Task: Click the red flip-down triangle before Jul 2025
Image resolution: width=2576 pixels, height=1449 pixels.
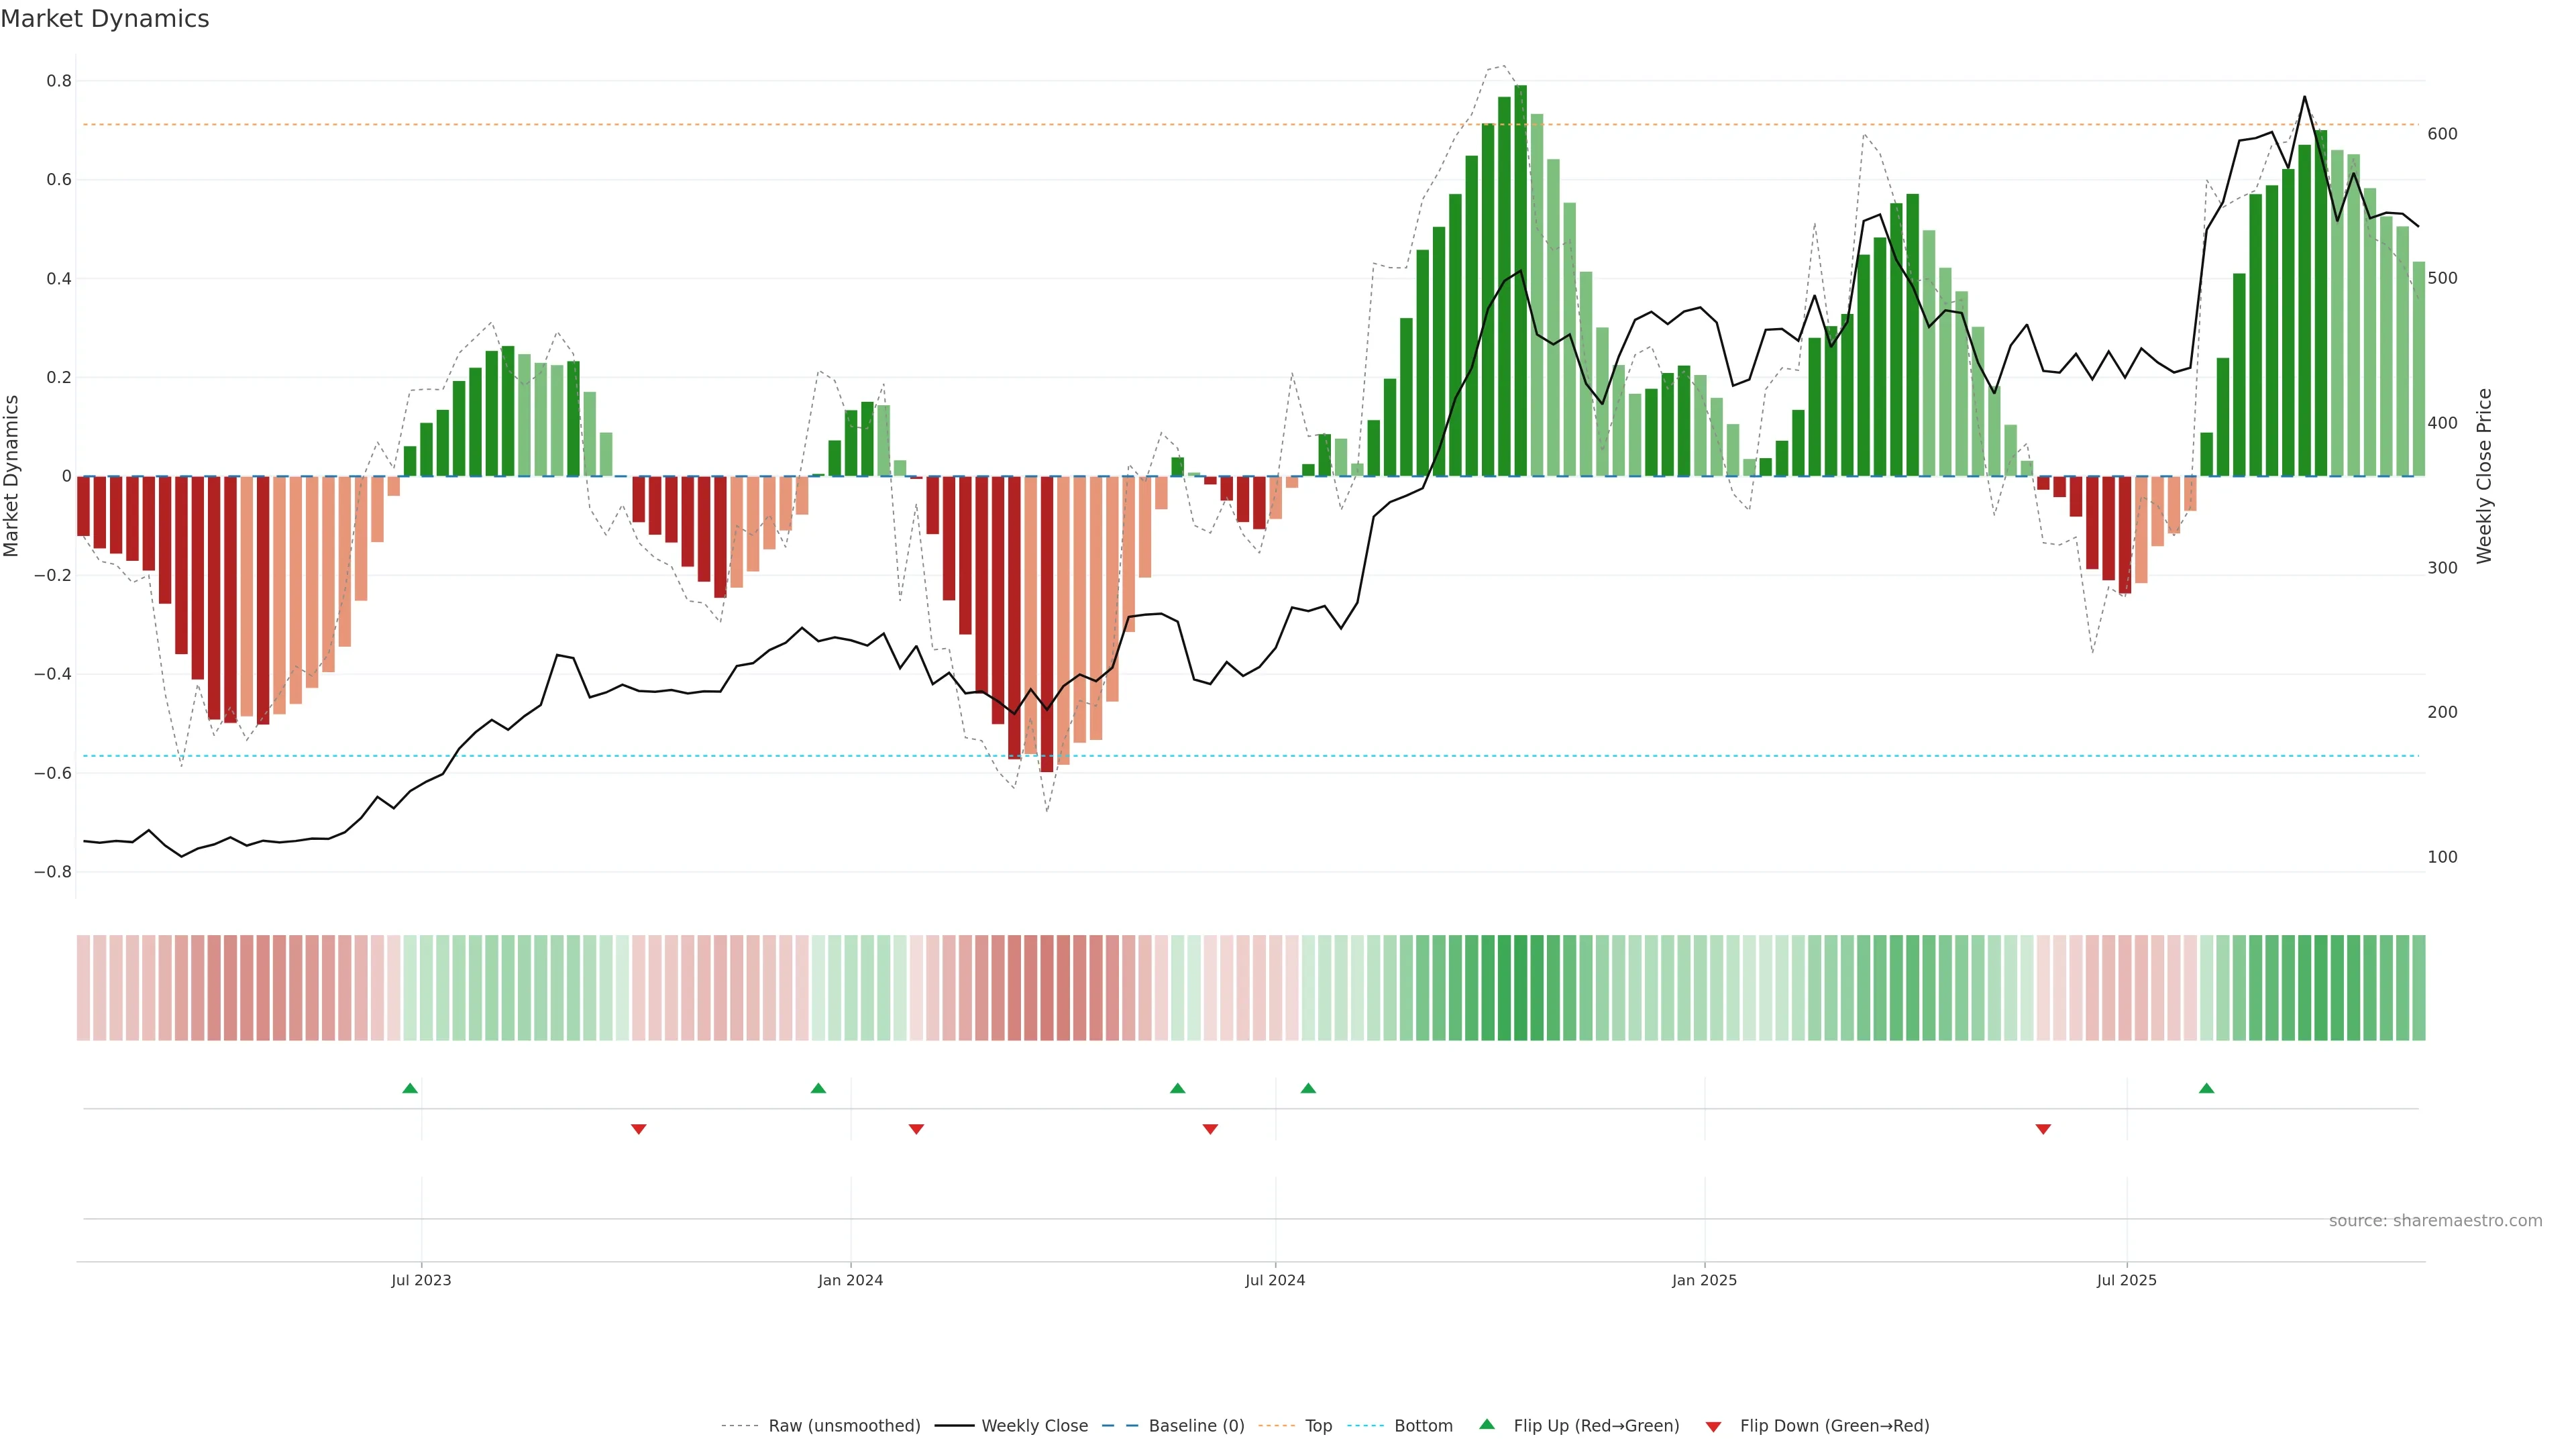Action: coord(2043,1129)
